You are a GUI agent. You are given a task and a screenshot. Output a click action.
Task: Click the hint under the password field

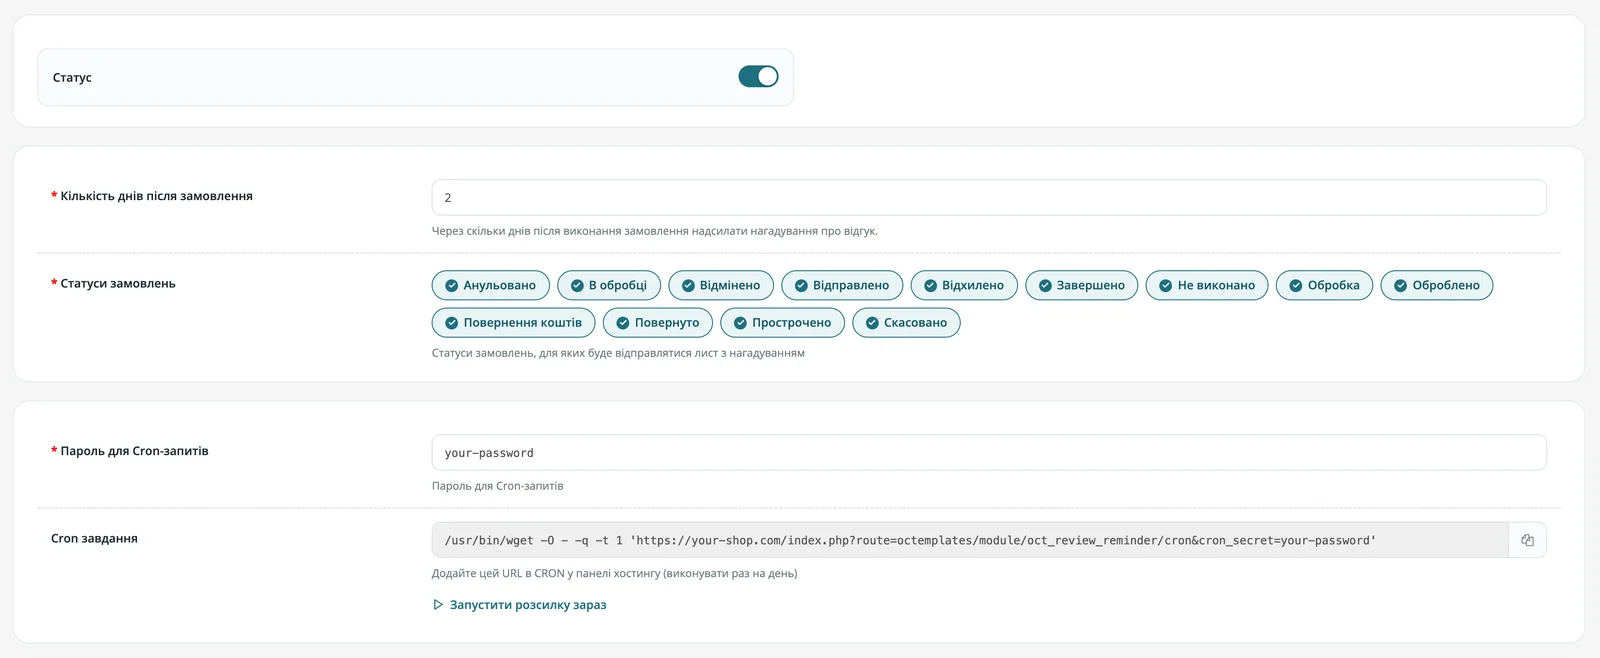coord(498,486)
